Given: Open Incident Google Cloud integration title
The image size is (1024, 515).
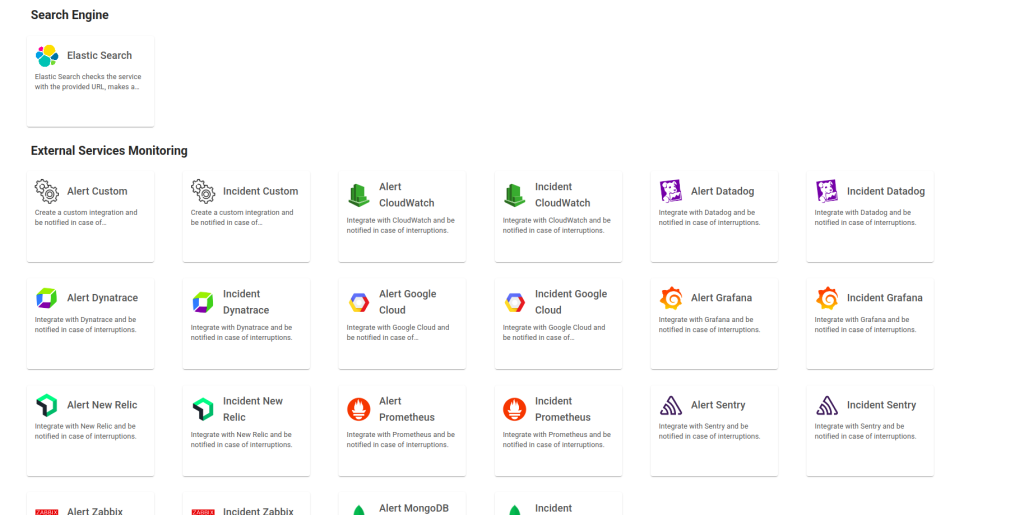Looking at the screenshot, I should tap(570, 302).
